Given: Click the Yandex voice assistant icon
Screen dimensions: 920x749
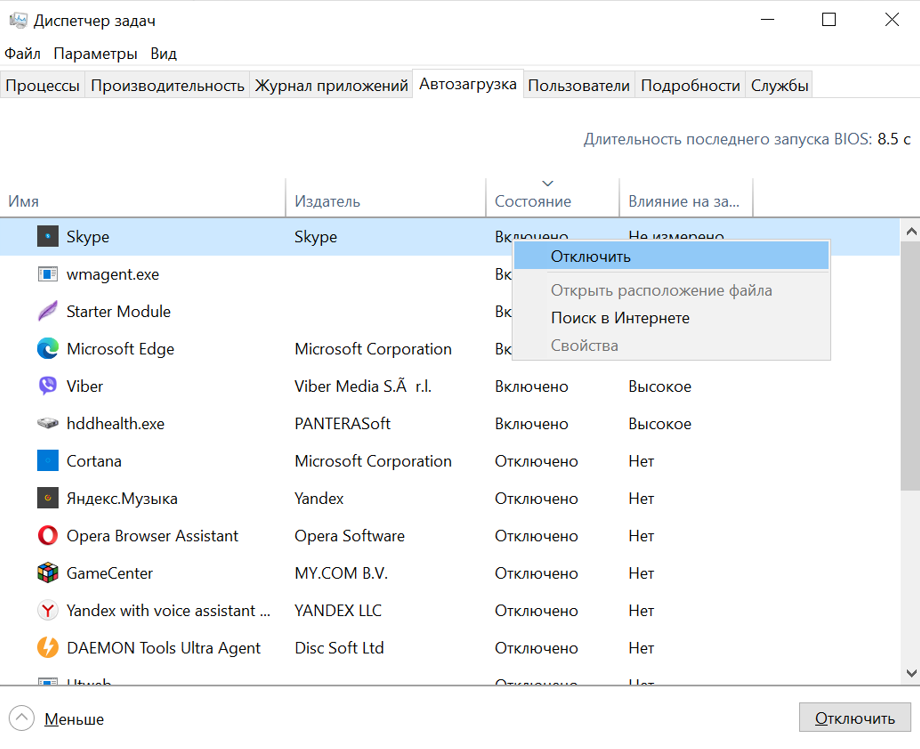Looking at the screenshot, I should click(x=48, y=611).
